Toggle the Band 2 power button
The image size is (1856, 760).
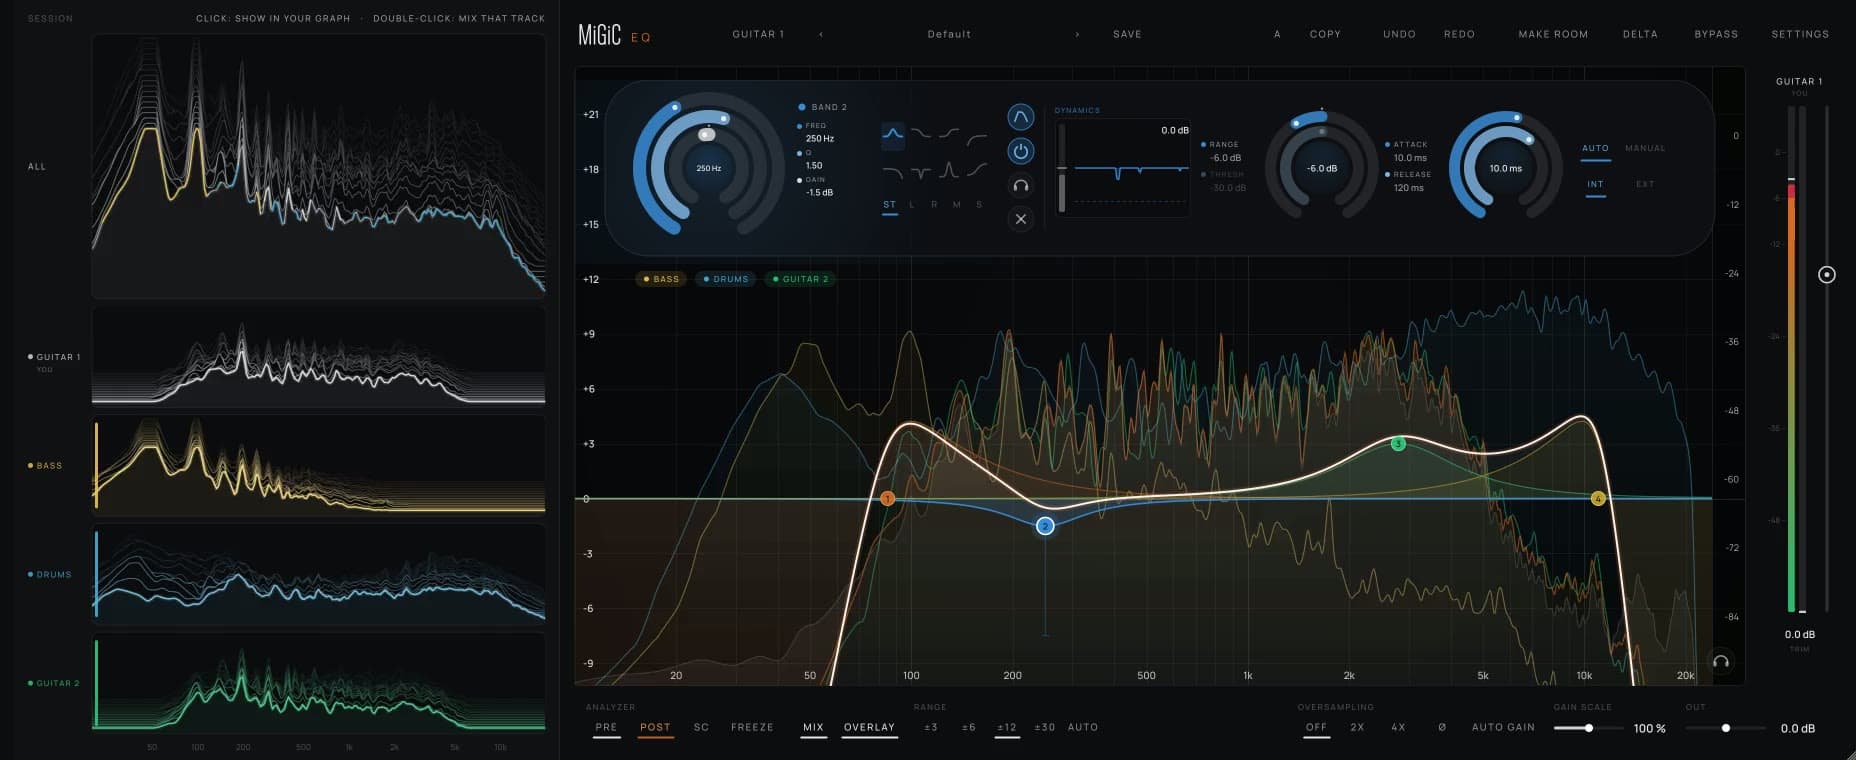pyautogui.click(x=1020, y=152)
